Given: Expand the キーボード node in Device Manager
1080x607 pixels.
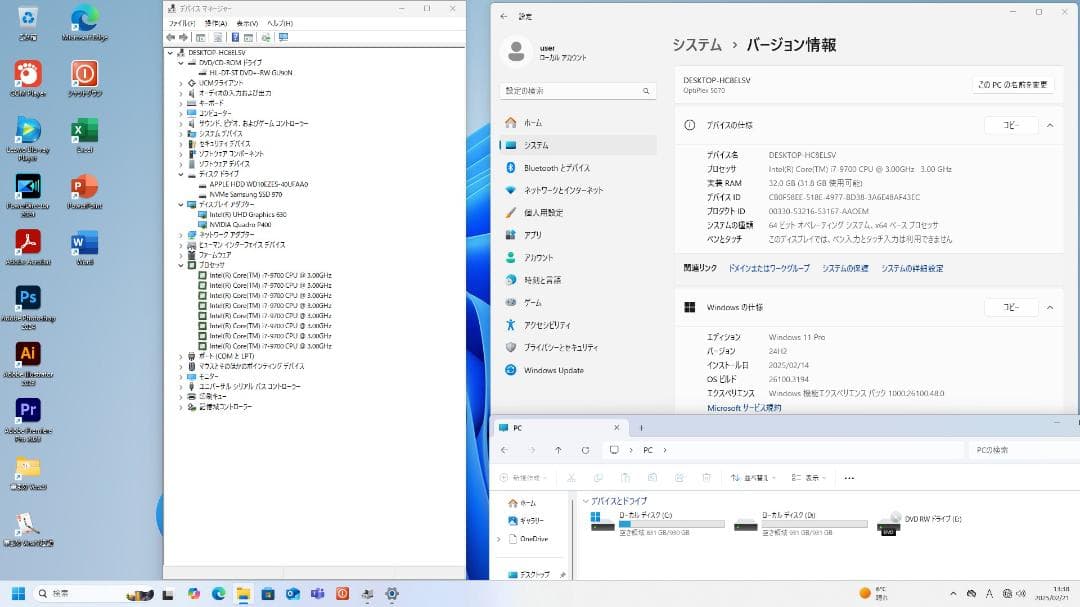Looking at the screenshot, I should click(x=183, y=103).
